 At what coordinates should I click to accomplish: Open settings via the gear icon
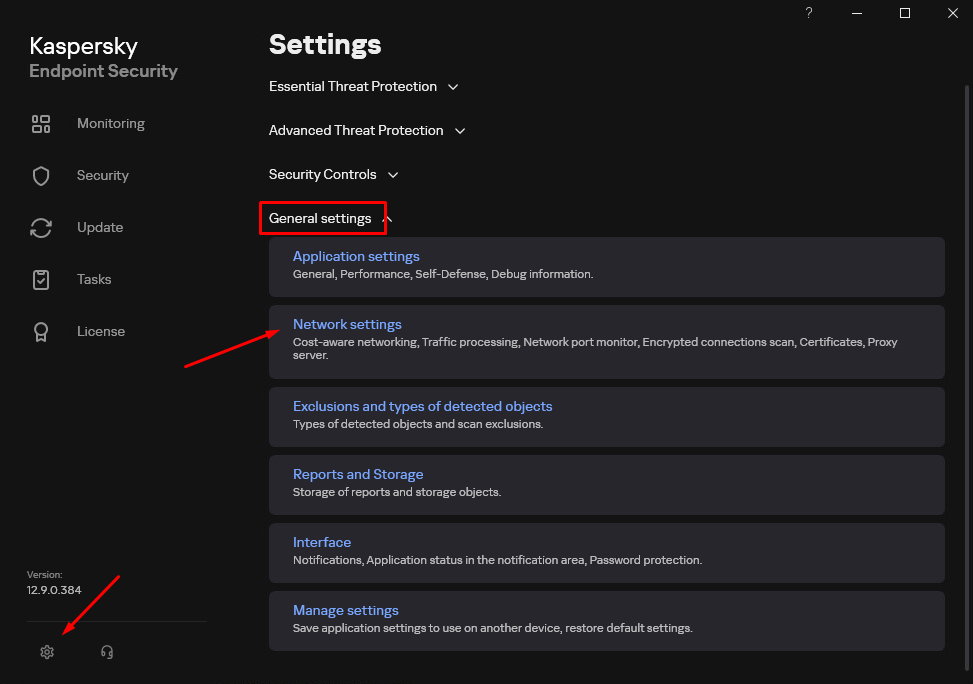tap(46, 652)
